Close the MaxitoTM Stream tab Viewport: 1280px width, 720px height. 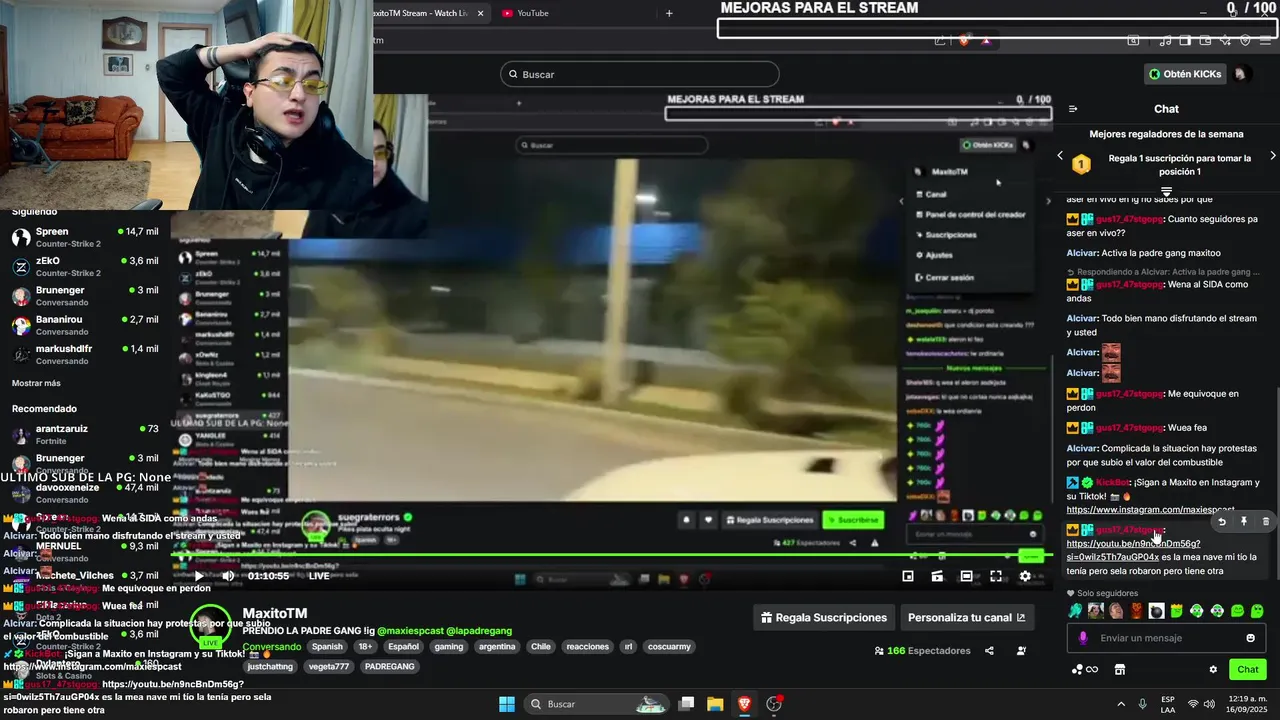[480, 13]
